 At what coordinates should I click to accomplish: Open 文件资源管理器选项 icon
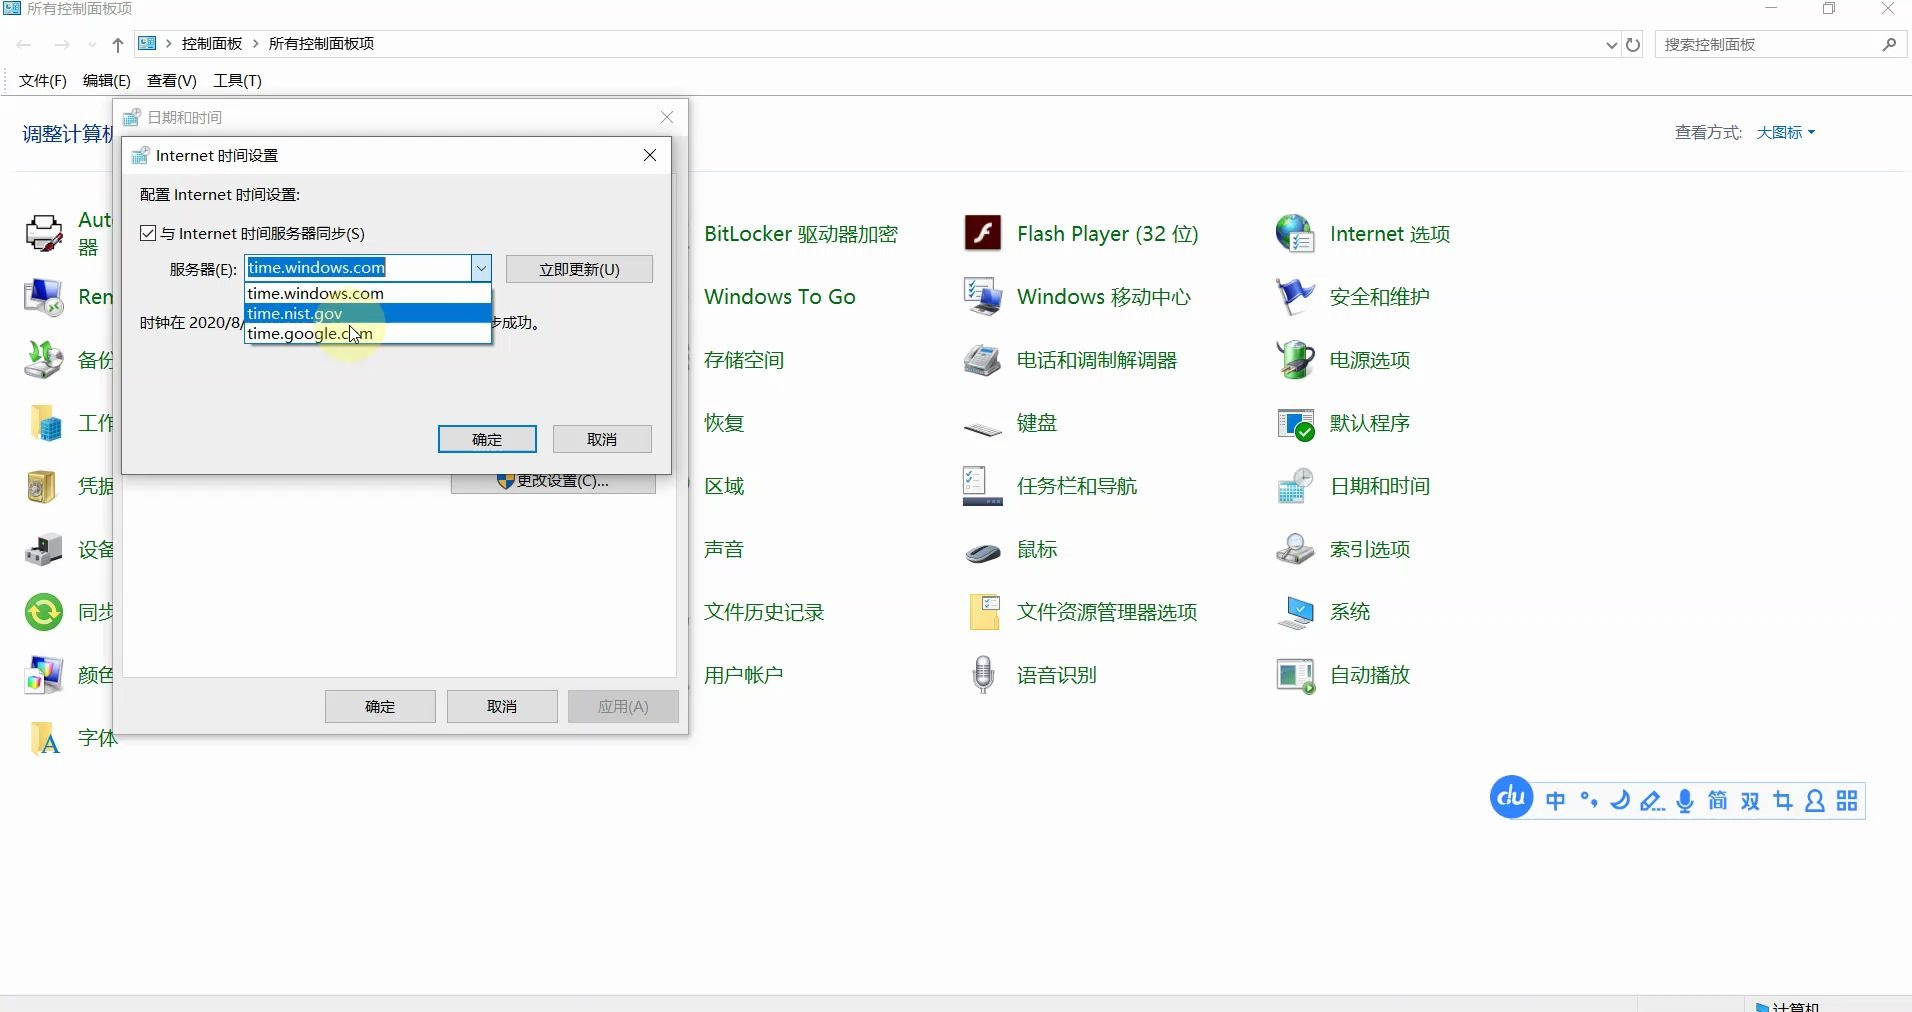[x=984, y=612]
